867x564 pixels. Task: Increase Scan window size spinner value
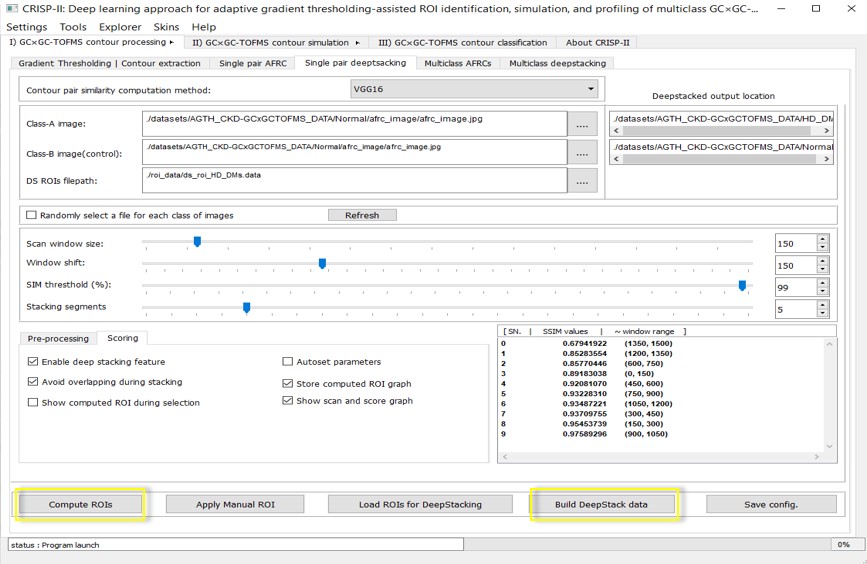pyautogui.click(x=822, y=239)
